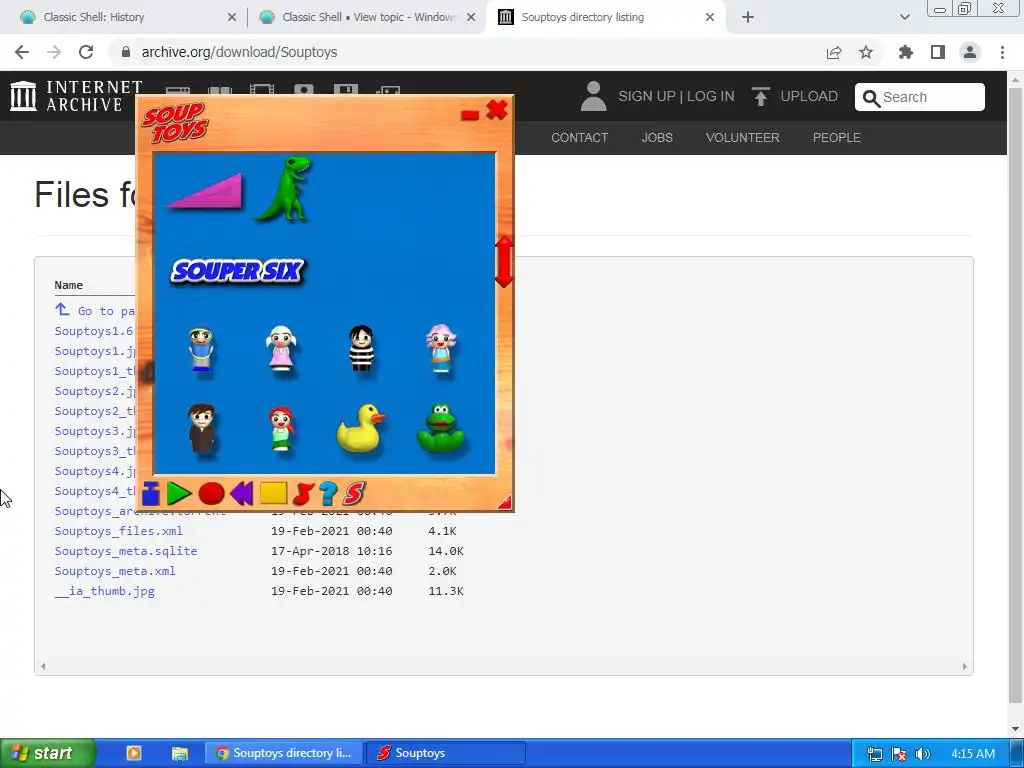Open a new browser tab

pyautogui.click(x=748, y=18)
